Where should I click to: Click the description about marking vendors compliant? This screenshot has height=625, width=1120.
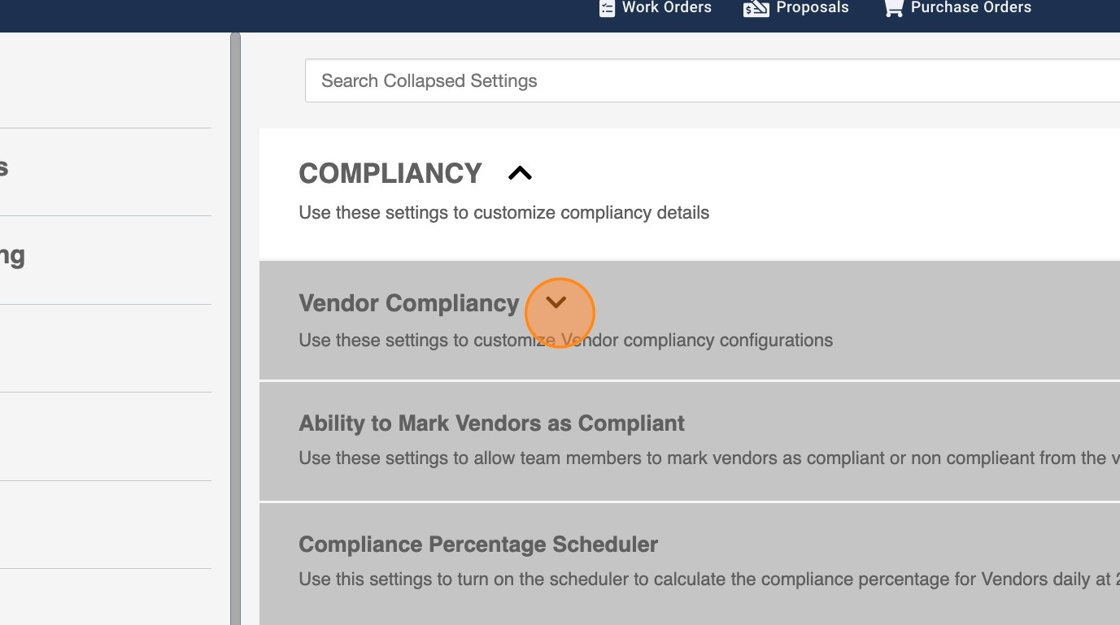[700, 458]
